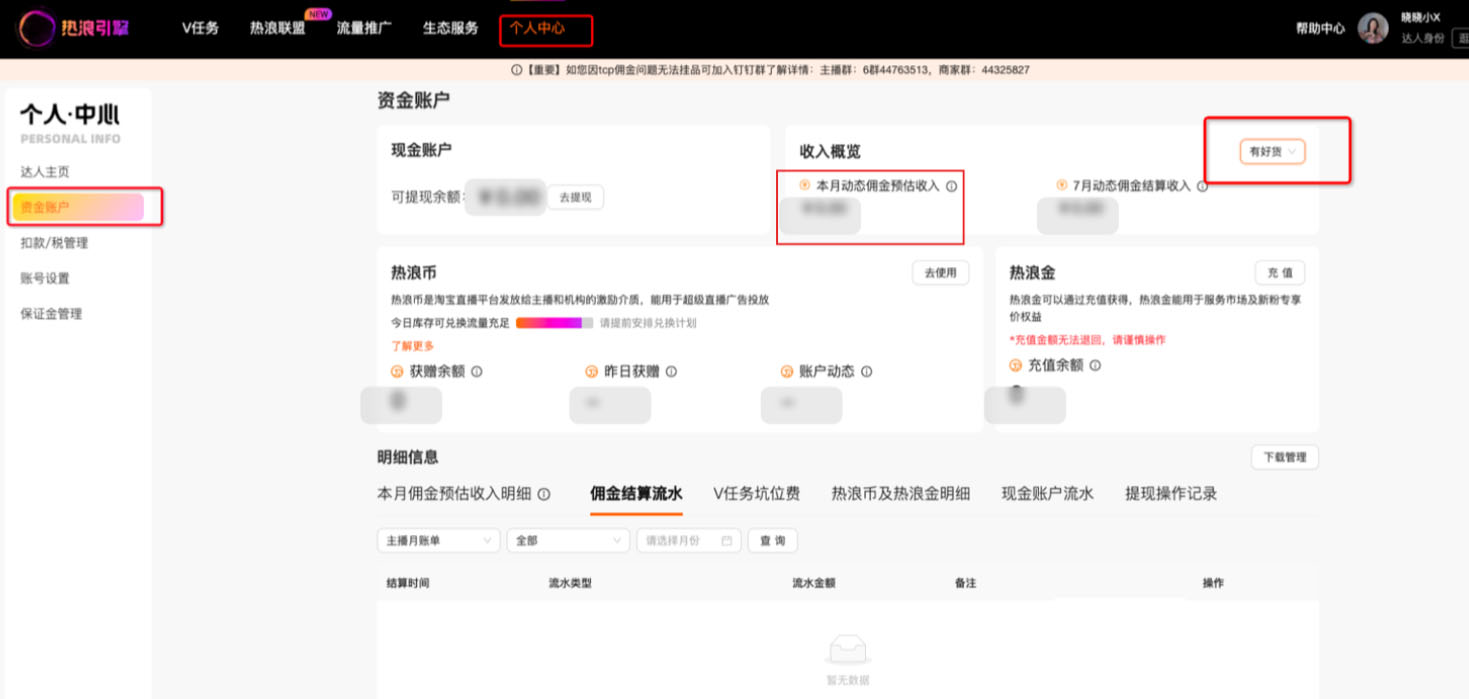Screen dimensions: 1469x699
Task: Click the 热浪引擎 logo icon
Action: click(37, 28)
